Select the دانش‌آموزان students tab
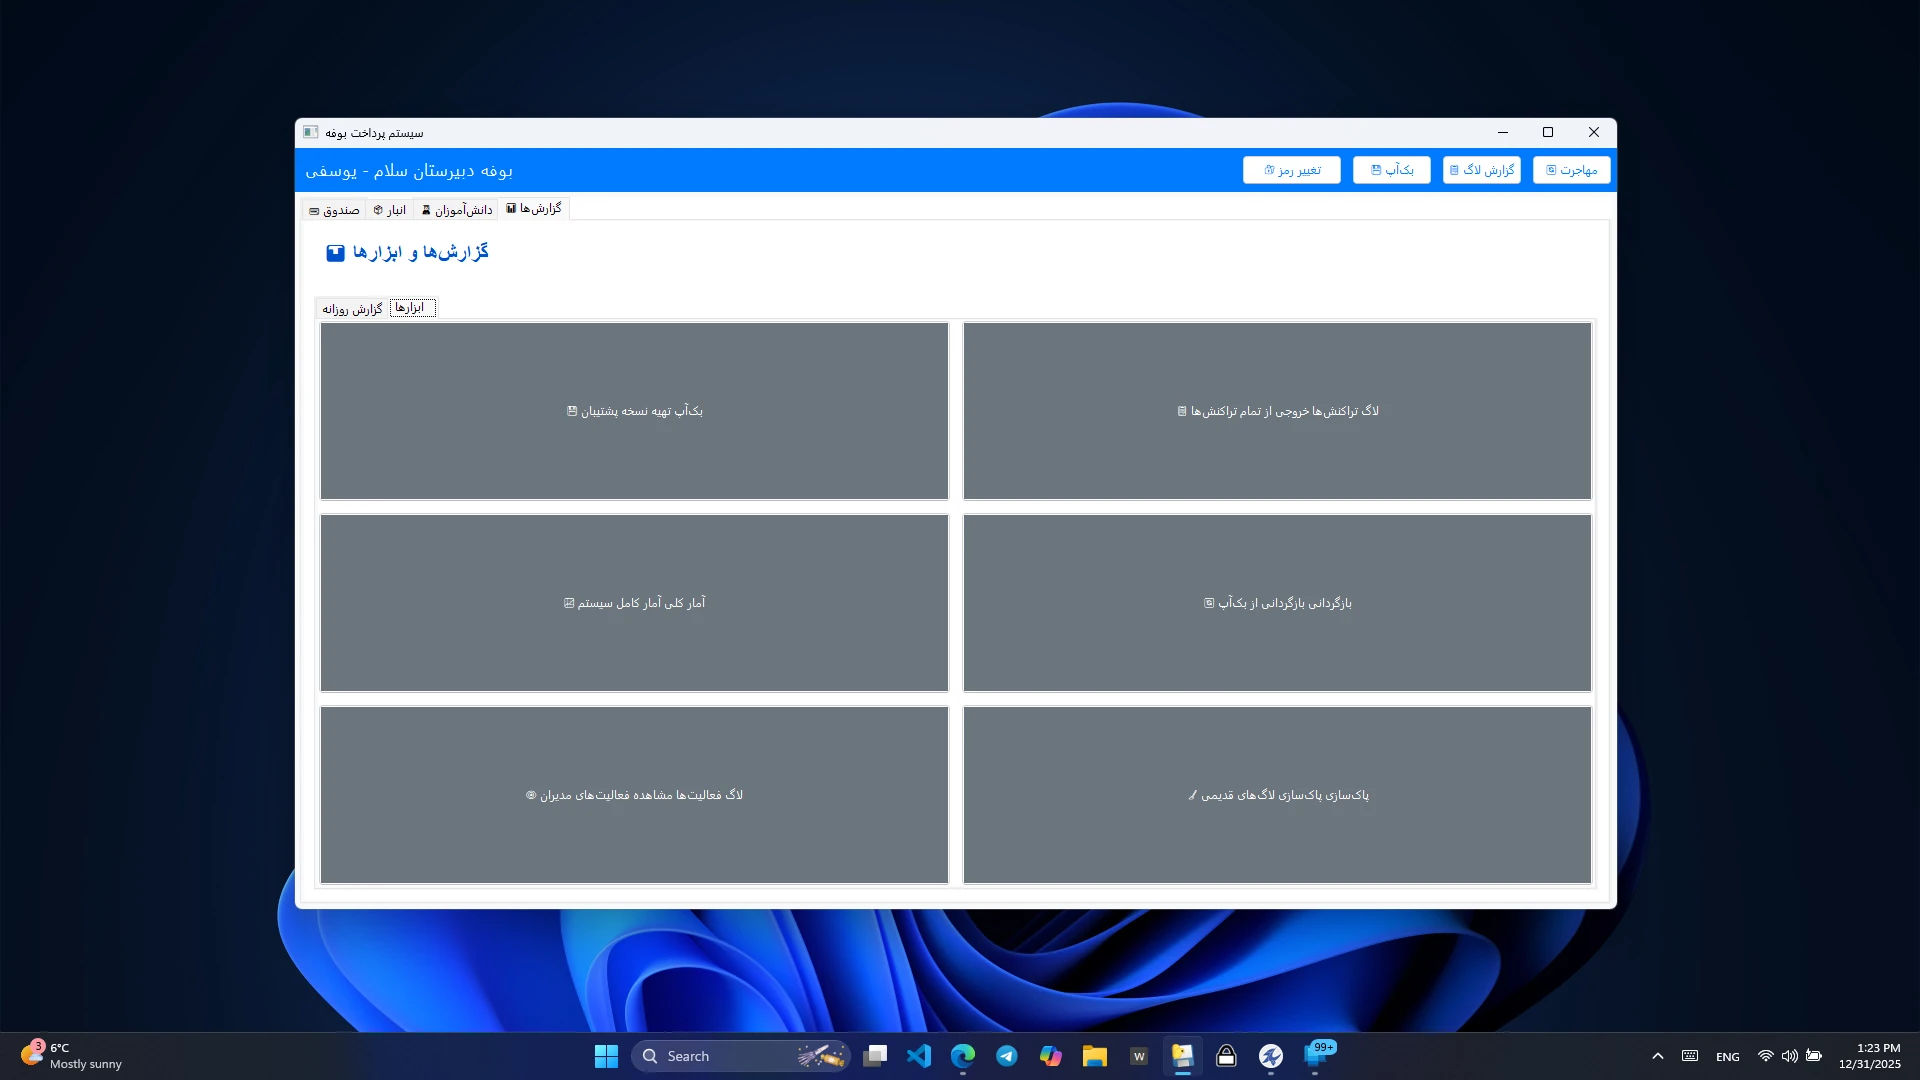This screenshot has height=1080, width=1920. click(x=457, y=210)
